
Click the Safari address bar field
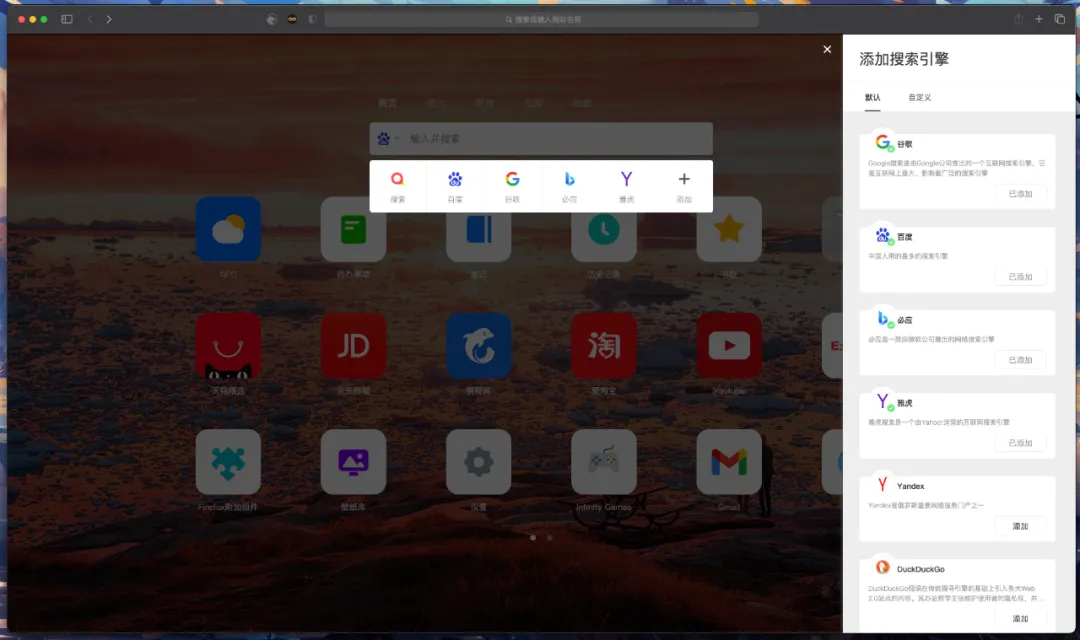coord(541,19)
